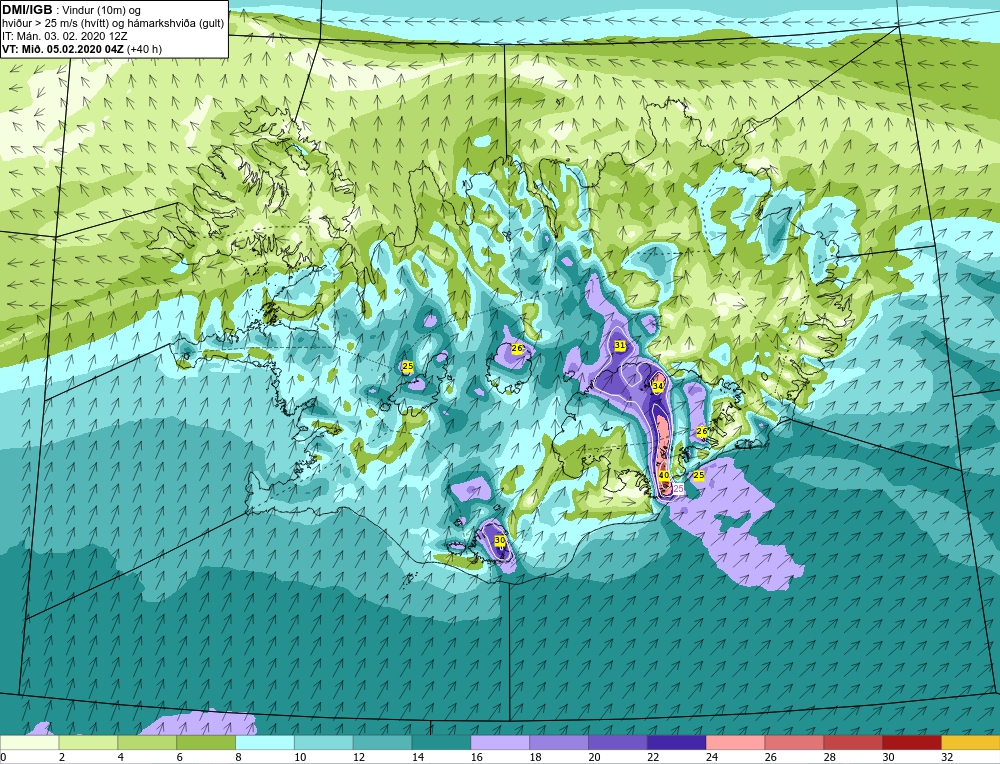This screenshot has height=764, width=1000.
Task: Click the '2' scale number
Action: (x=61, y=757)
